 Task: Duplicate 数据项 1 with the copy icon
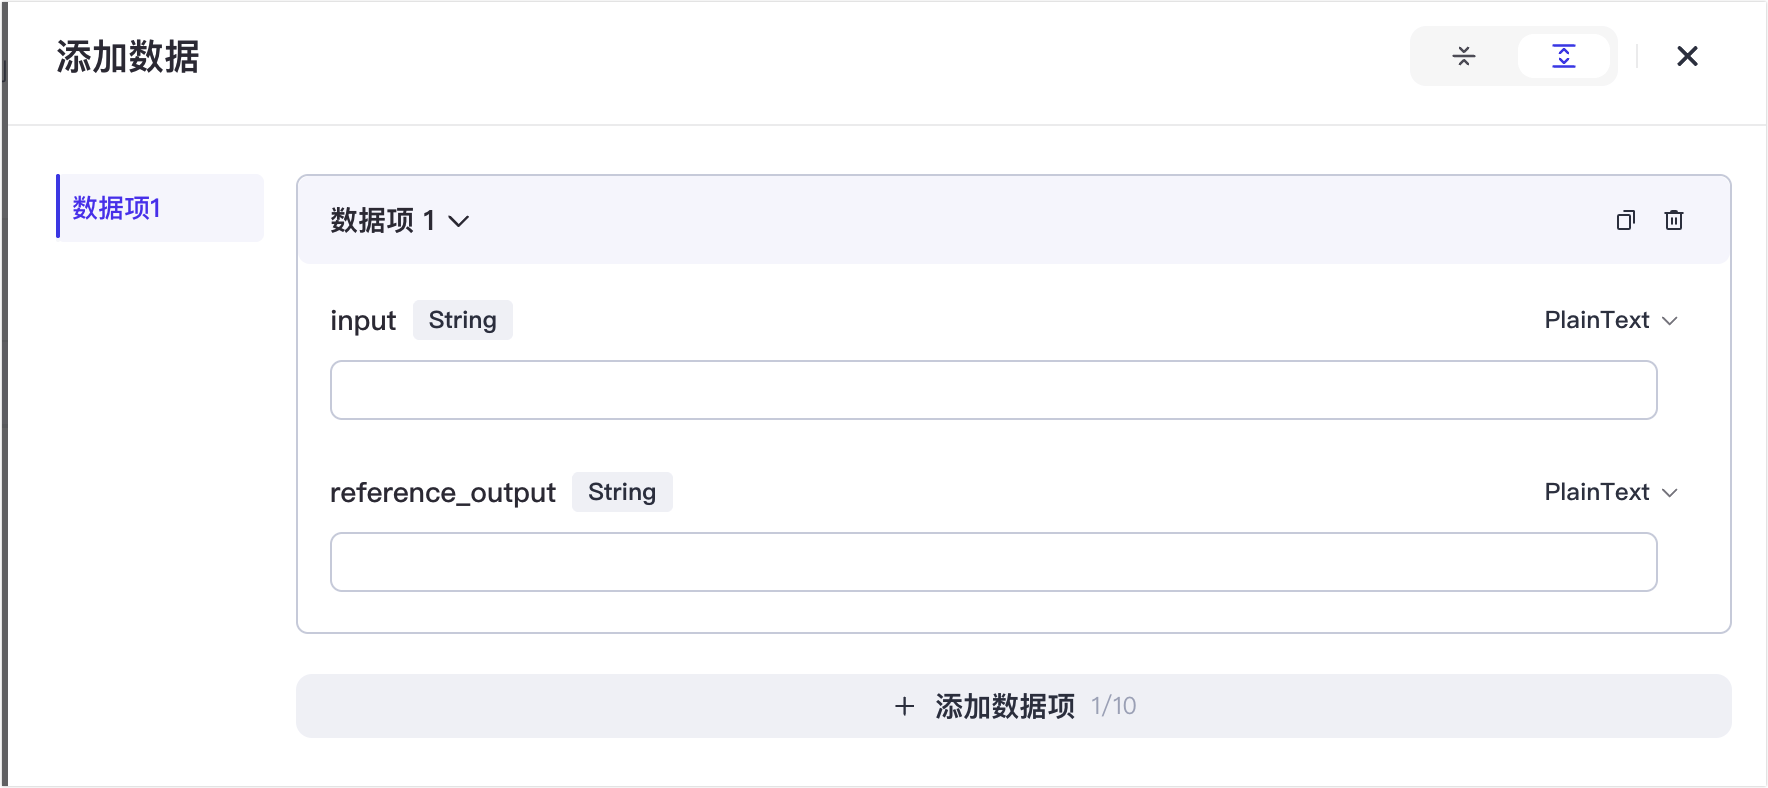click(1625, 220)
